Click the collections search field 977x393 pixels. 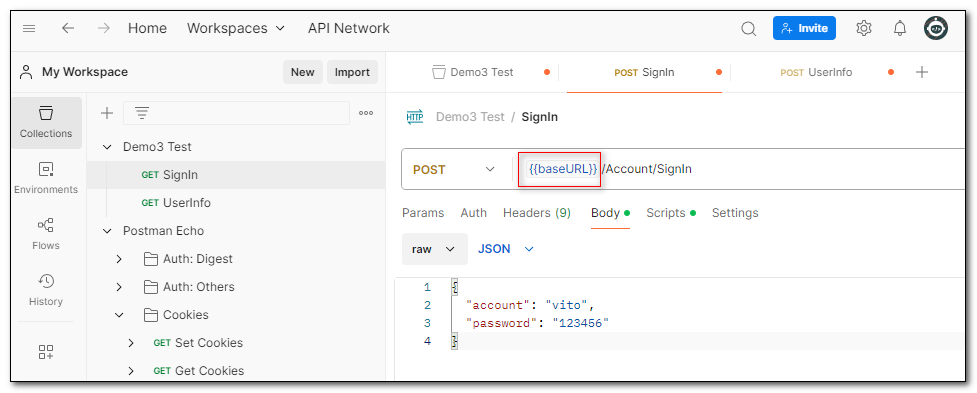point(237,113)
